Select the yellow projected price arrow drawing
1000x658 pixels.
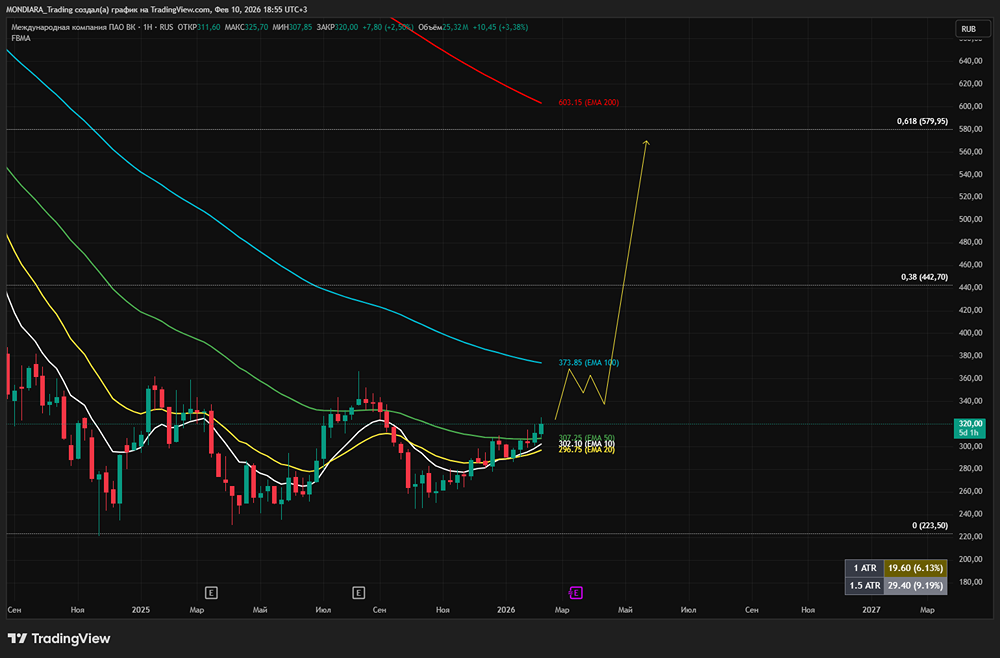tap(628, 268)
